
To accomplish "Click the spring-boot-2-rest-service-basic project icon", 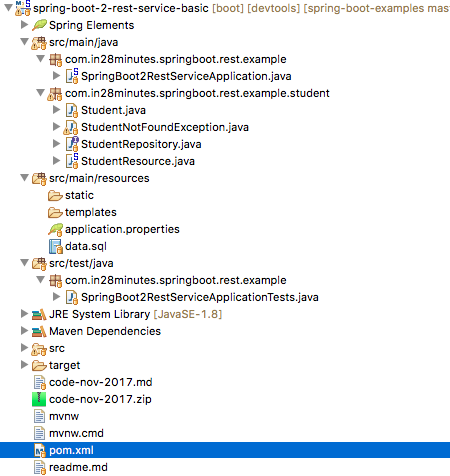I will click(x=23, y=8).
